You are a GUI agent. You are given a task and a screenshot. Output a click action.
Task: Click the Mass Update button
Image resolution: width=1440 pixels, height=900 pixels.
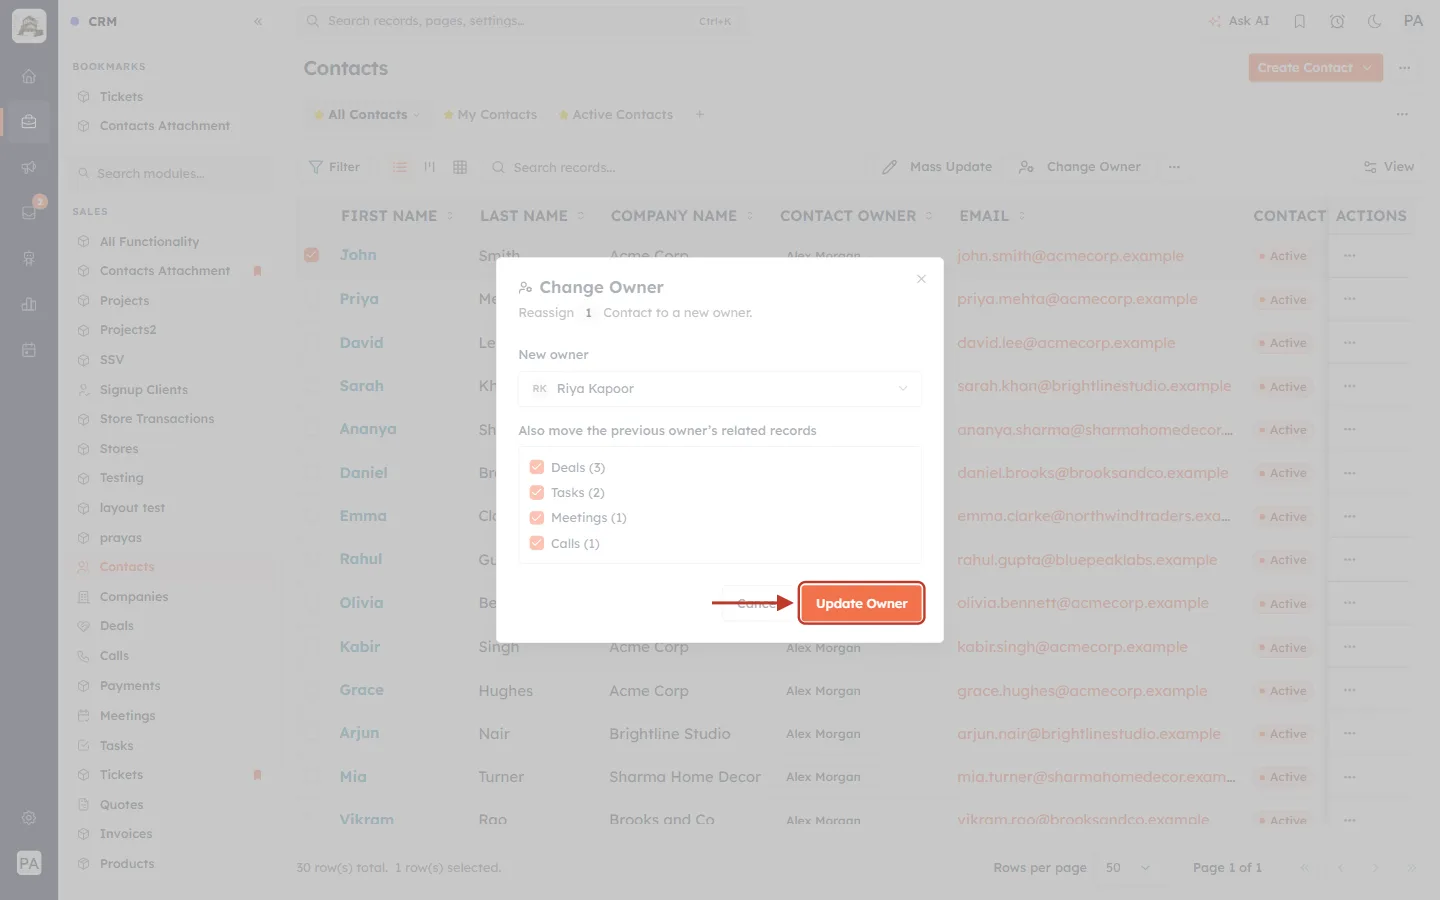point(937,167)
